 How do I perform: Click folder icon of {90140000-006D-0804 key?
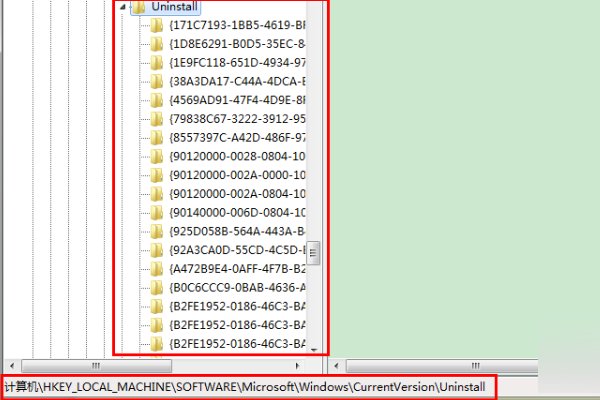pyautogui.click(x=156, y=212)
